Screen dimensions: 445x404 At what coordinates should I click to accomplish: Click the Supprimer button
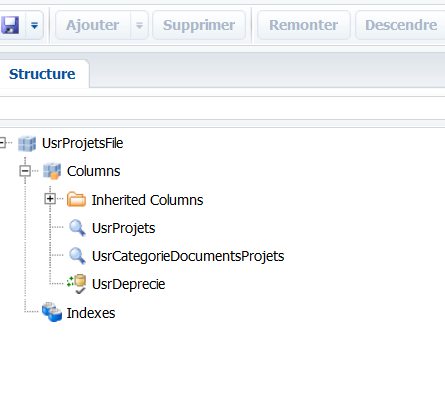199,25
